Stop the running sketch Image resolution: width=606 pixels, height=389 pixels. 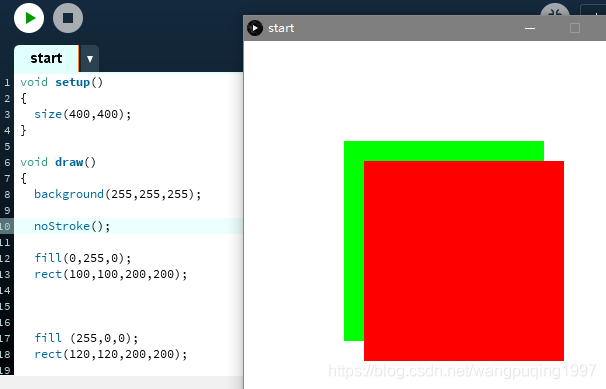(68, 18)
